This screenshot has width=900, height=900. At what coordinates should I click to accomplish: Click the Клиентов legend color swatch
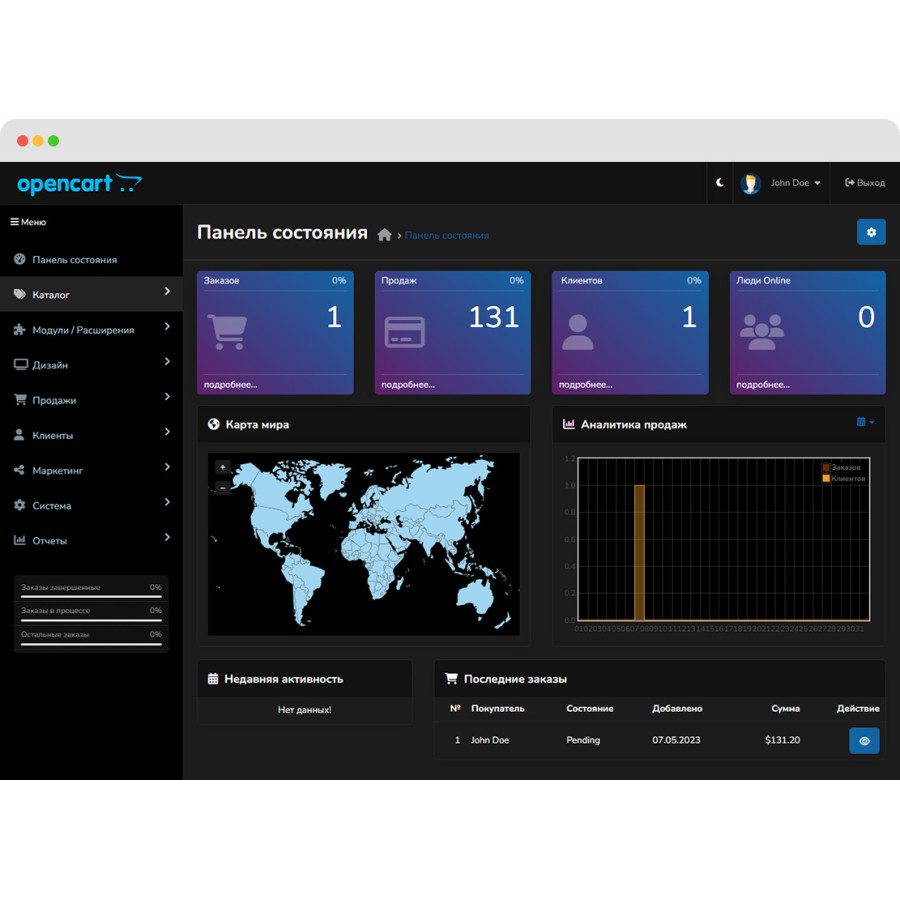tap(826, 478)
